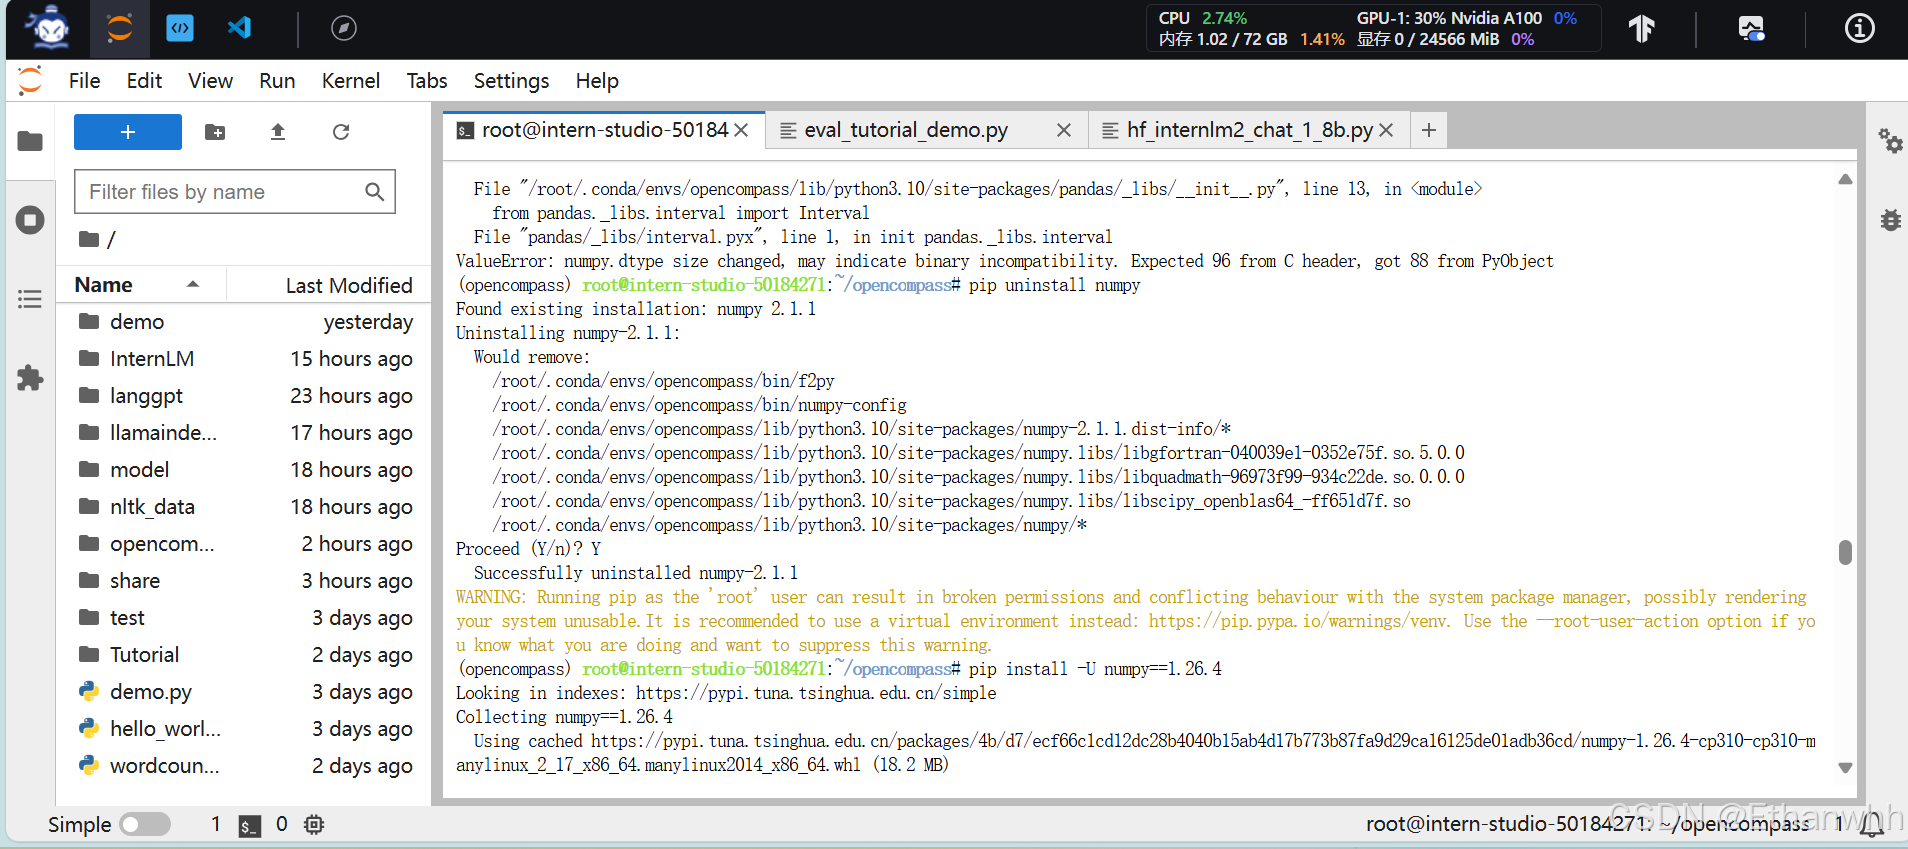This screenshot has width=1908, height=849.
Task: Open the Settings menu
Action: [511, 81]
